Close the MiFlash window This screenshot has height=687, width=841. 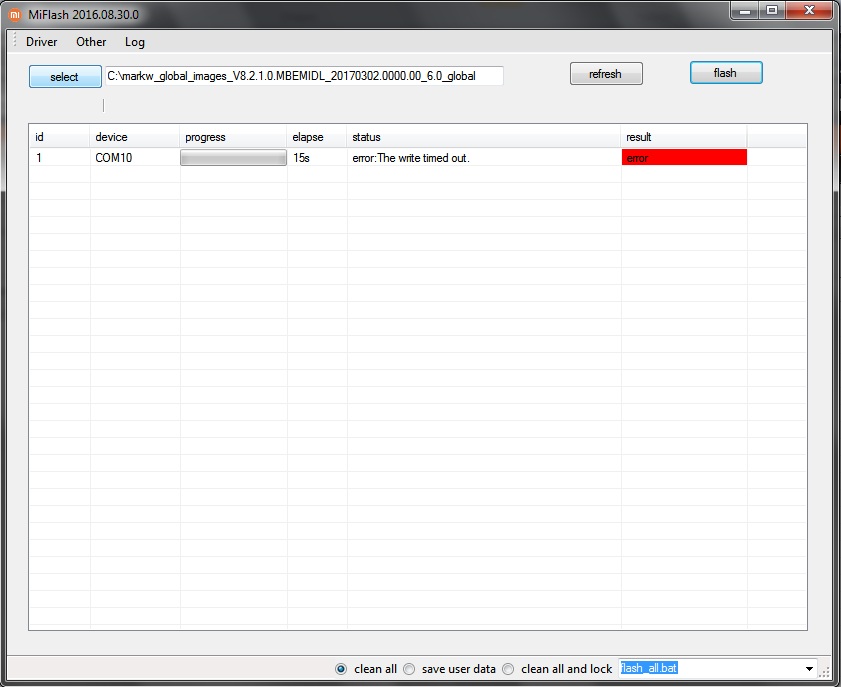coord(810,11)
